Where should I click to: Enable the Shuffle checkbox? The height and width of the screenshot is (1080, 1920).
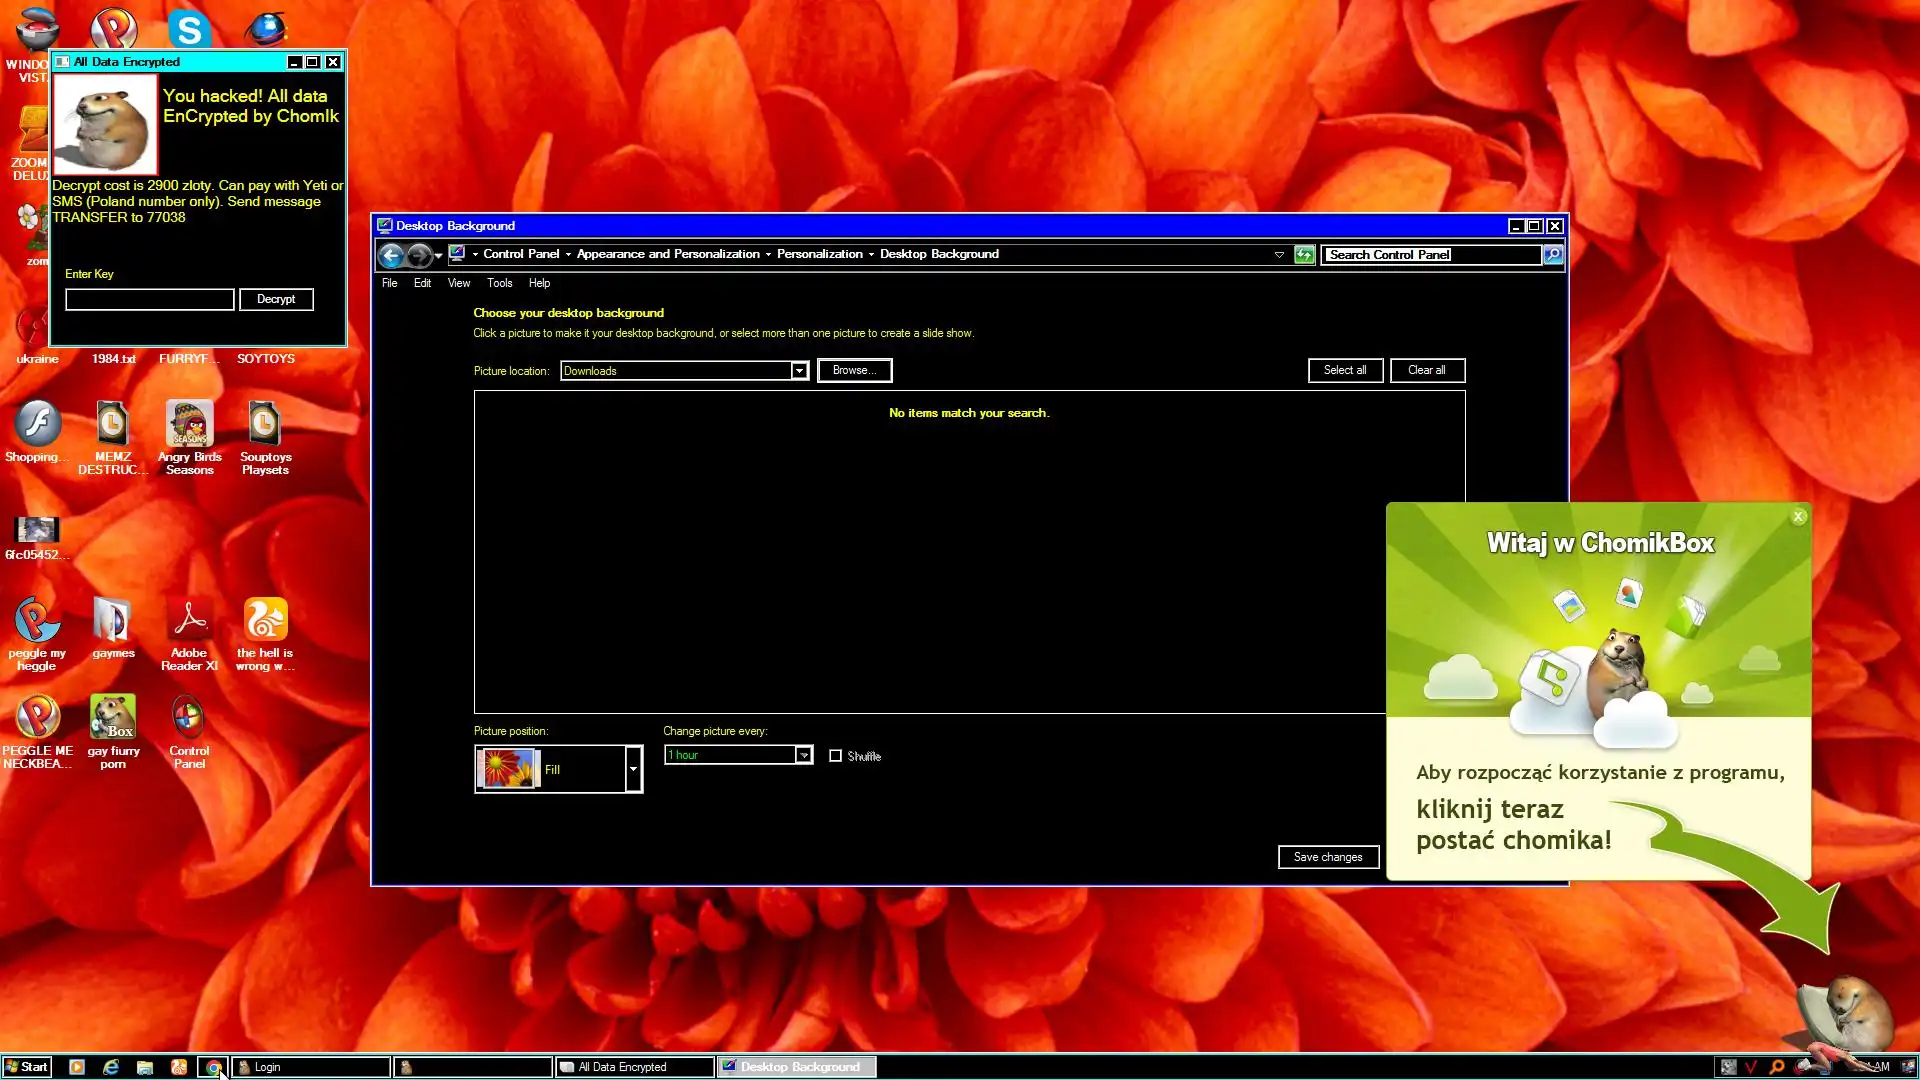point(835,756)
